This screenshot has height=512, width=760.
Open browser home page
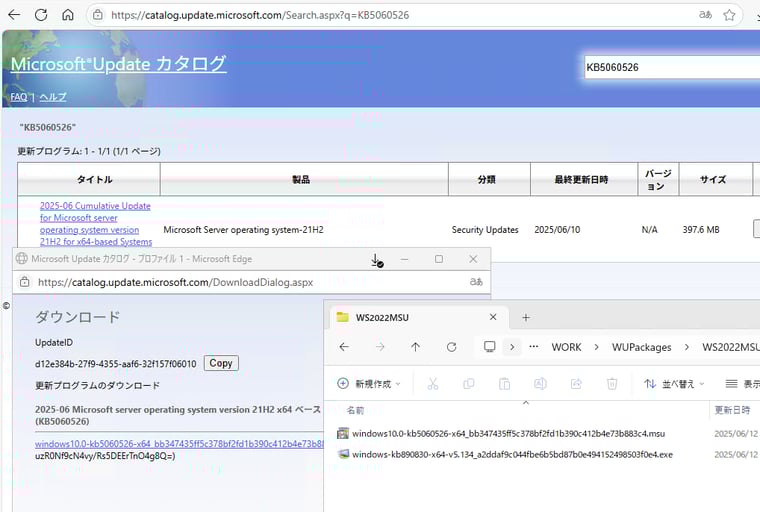(68, 15)
